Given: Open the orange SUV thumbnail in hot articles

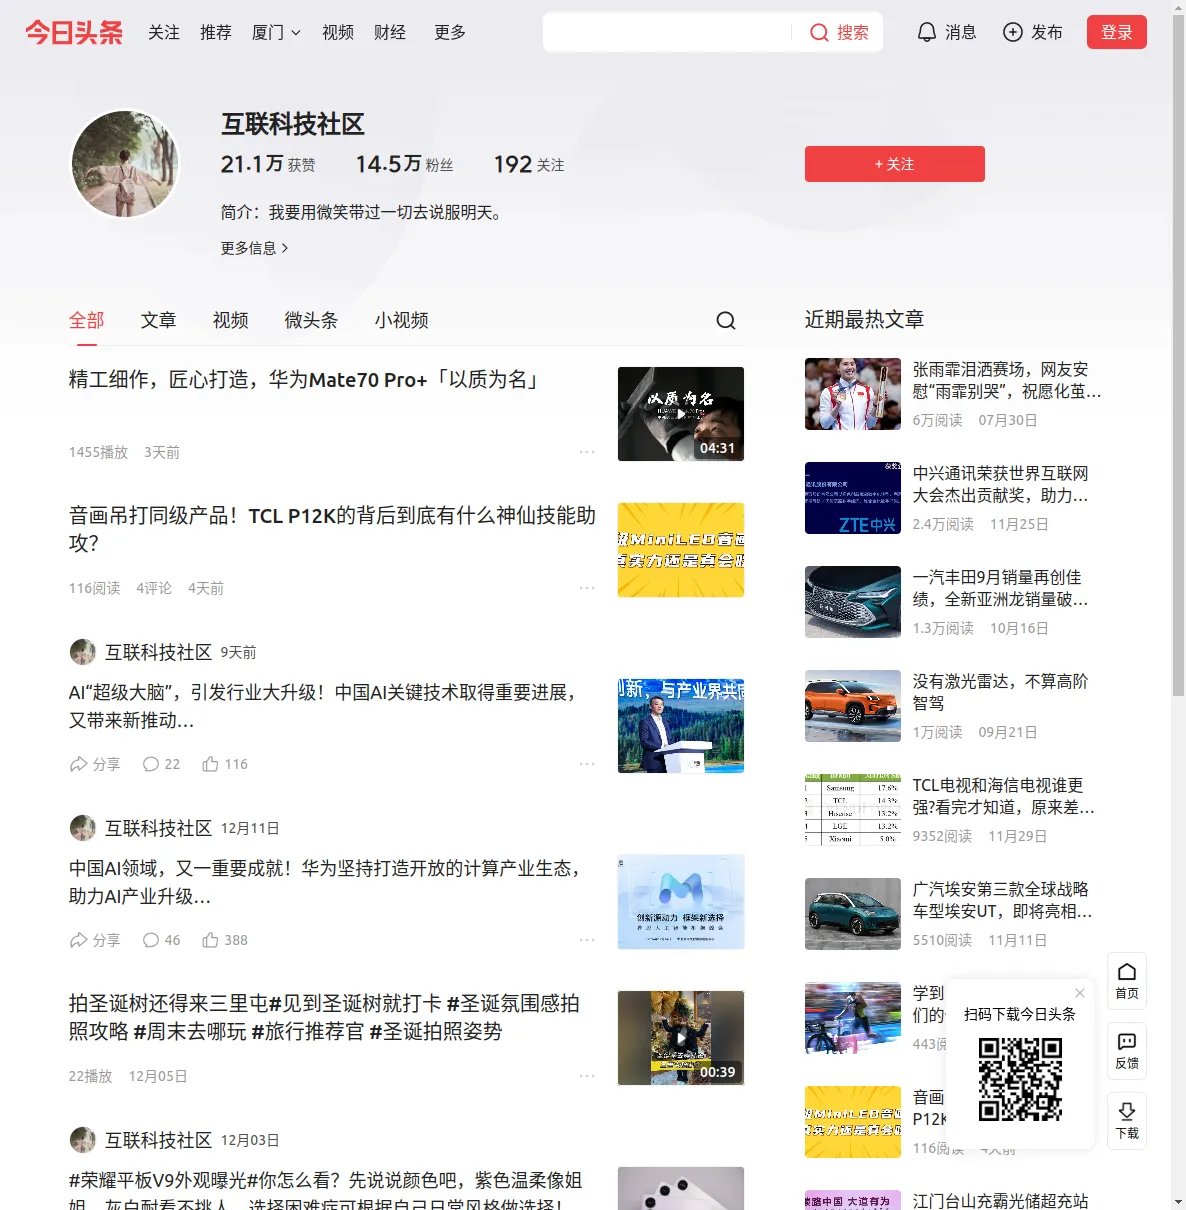Looking at the screenshot, I should click(x=853, y=706).
